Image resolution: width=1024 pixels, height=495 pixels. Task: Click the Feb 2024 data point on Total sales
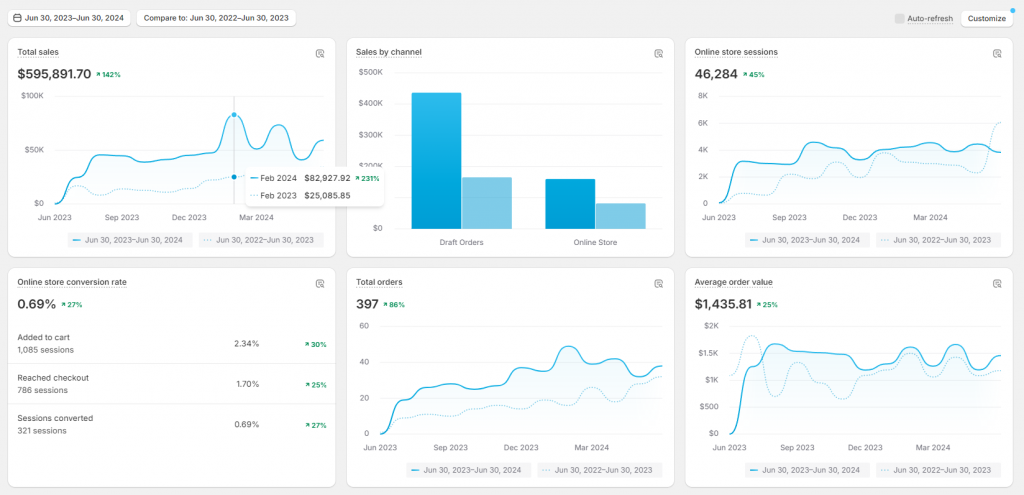click(234, 115)
